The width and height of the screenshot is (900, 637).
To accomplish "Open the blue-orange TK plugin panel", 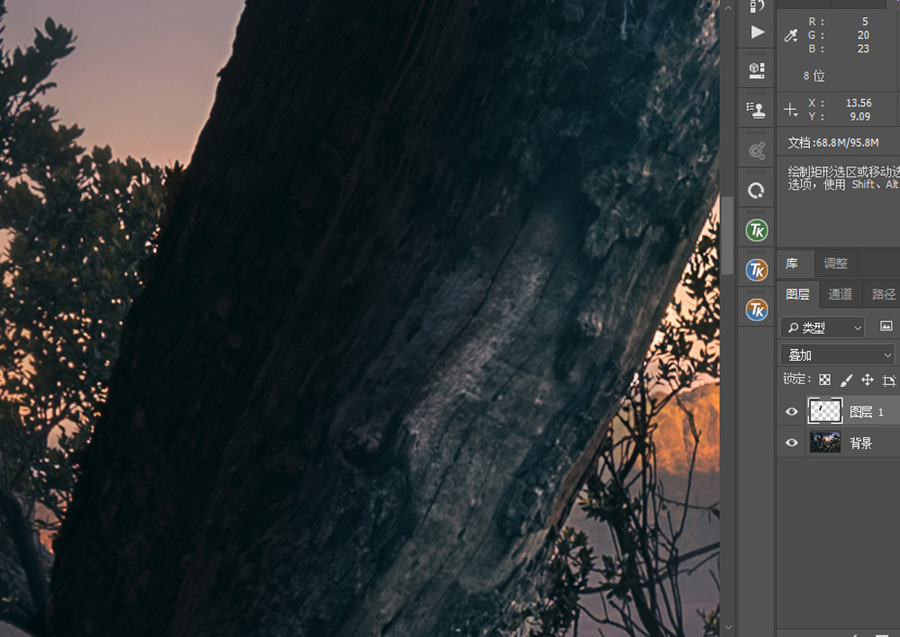I will point(757,270).
